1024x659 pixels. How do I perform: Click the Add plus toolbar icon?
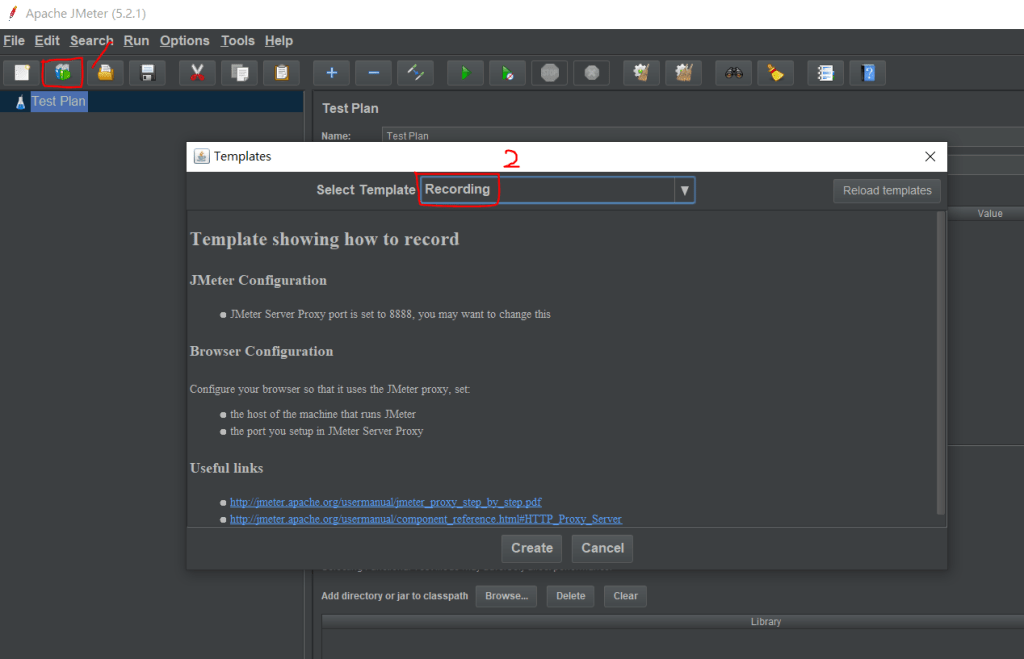(331, 73)
